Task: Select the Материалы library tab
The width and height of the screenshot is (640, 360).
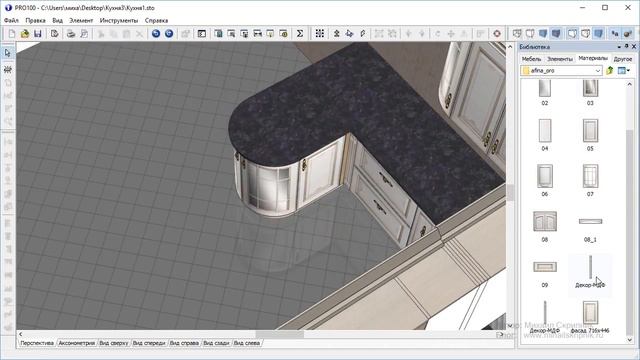Action: [593, 58]
